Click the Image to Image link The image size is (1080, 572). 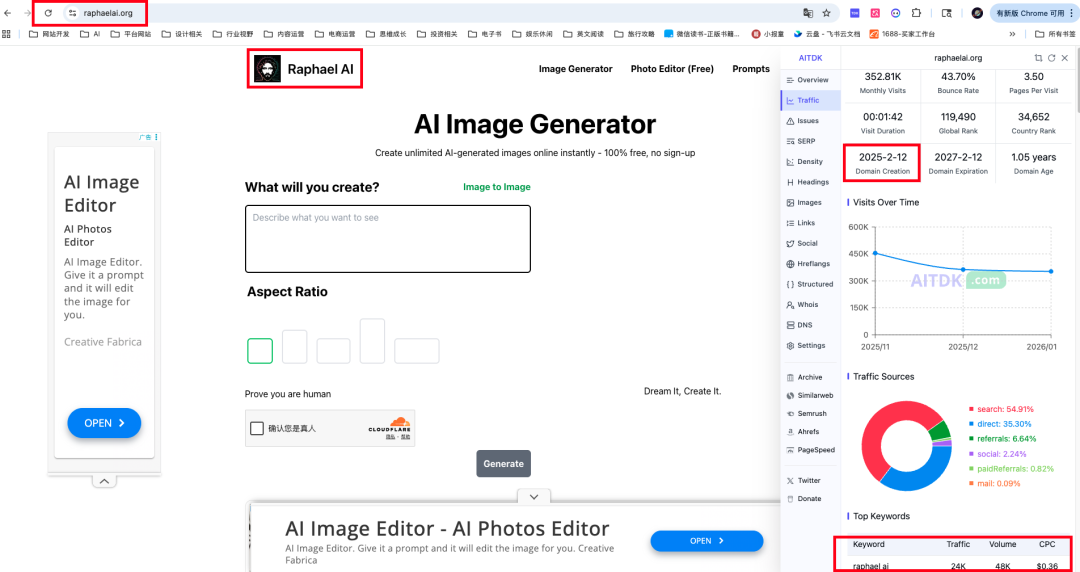497,187
